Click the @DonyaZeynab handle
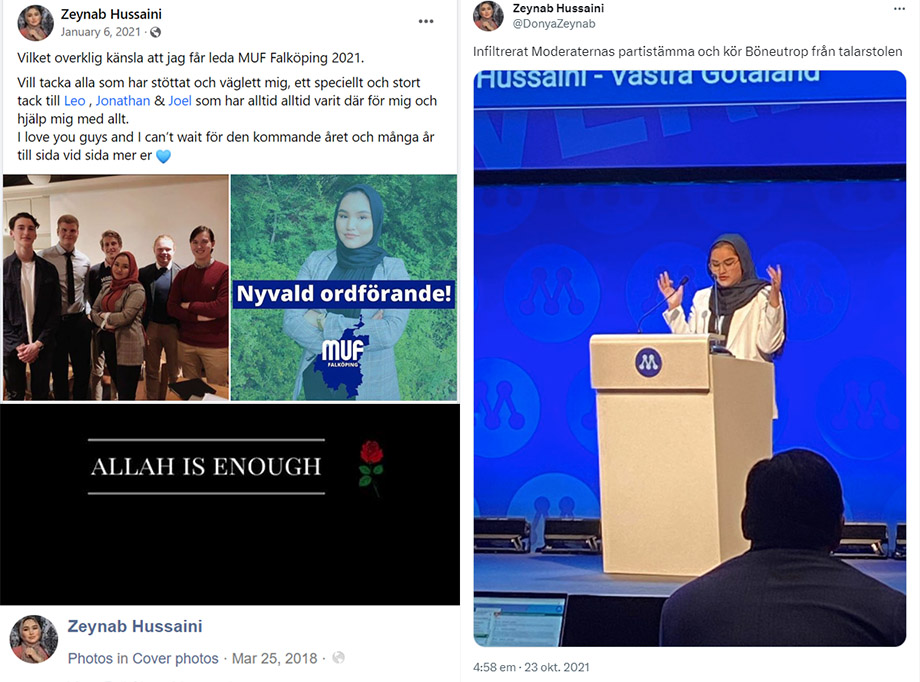Viewport: 920px width, 682px height. [554, 24]
